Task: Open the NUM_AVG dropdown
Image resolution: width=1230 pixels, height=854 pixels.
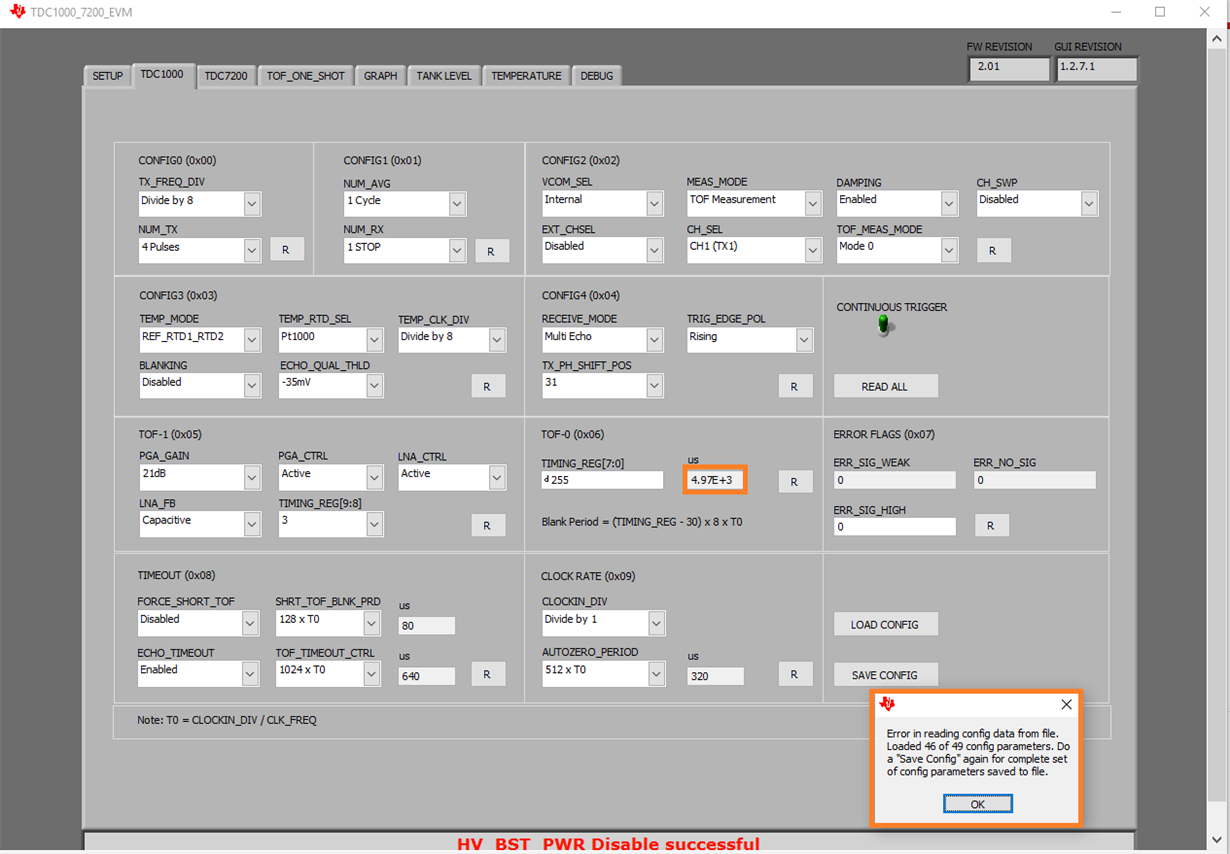Action: pyautogui.click(x=457, y=204)
